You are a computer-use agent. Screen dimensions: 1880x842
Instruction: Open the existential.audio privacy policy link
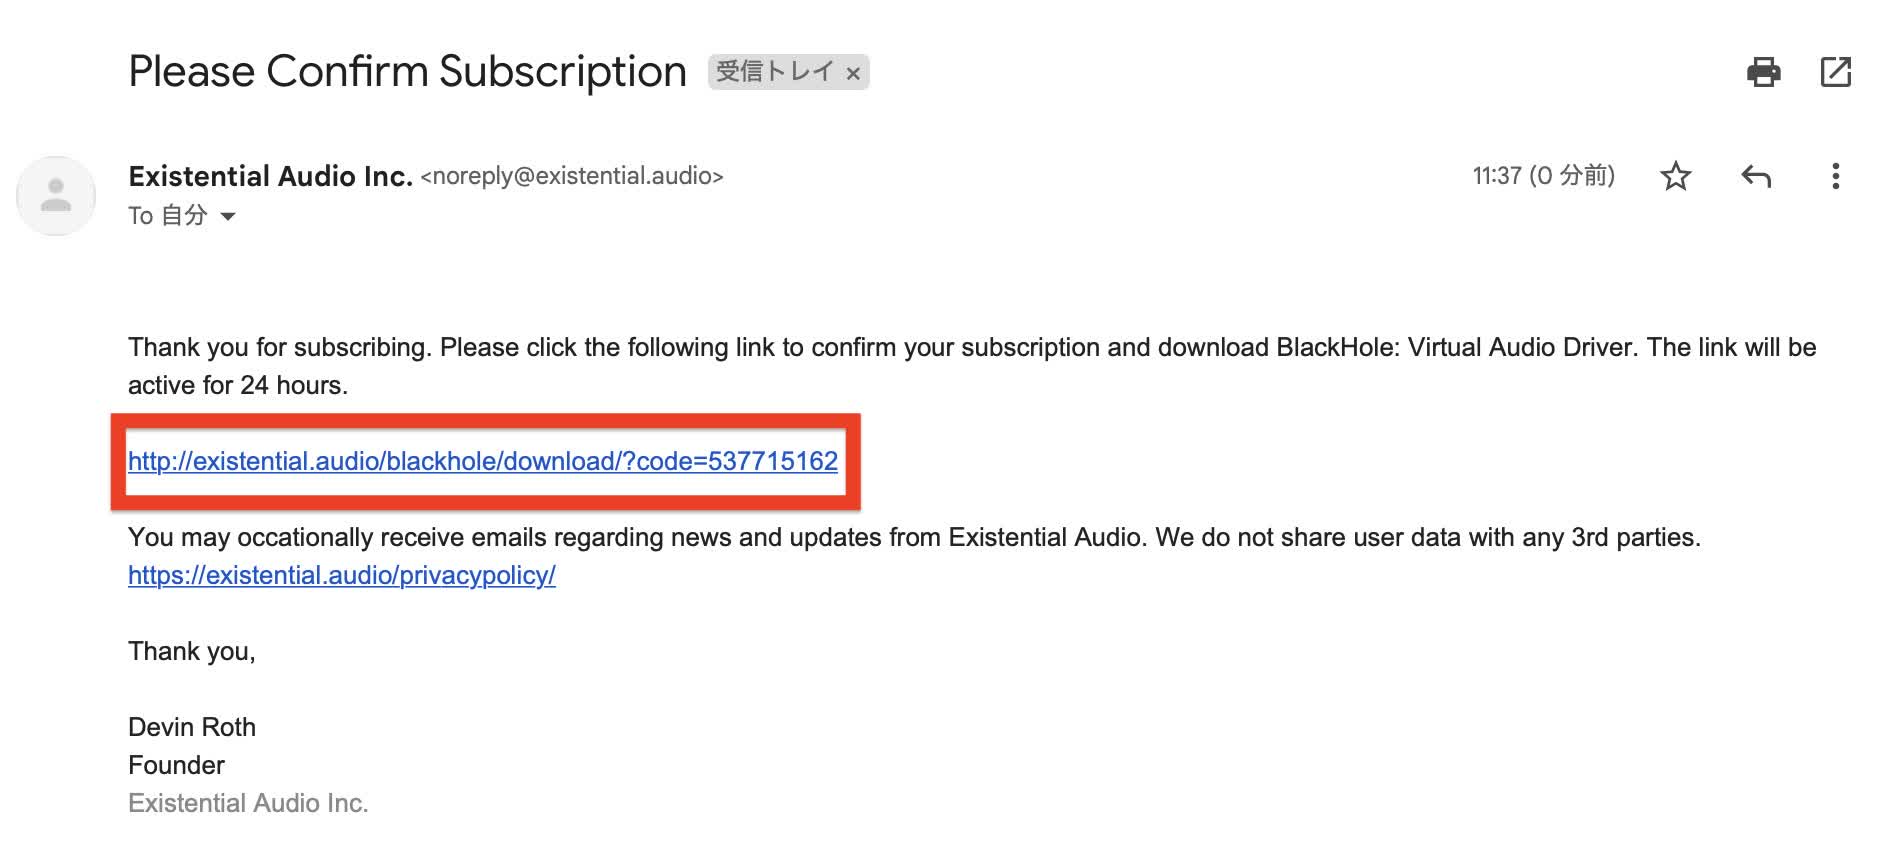342,575
